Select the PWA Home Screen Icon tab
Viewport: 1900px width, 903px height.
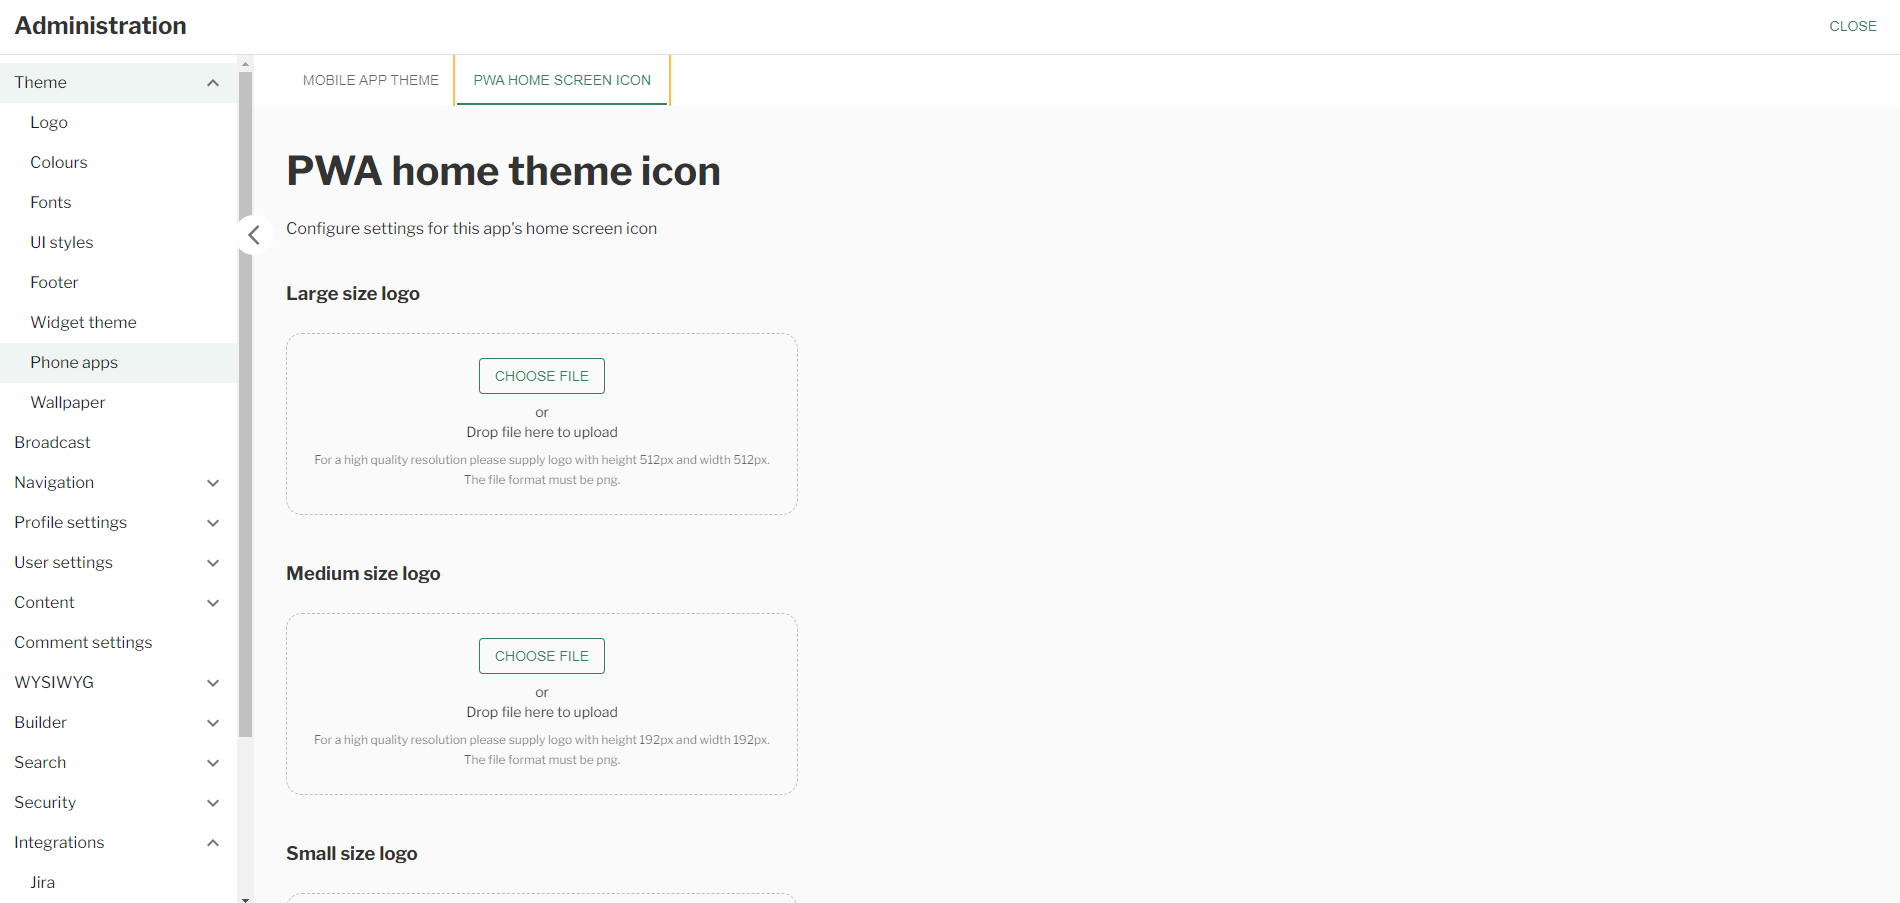point(562,80)
